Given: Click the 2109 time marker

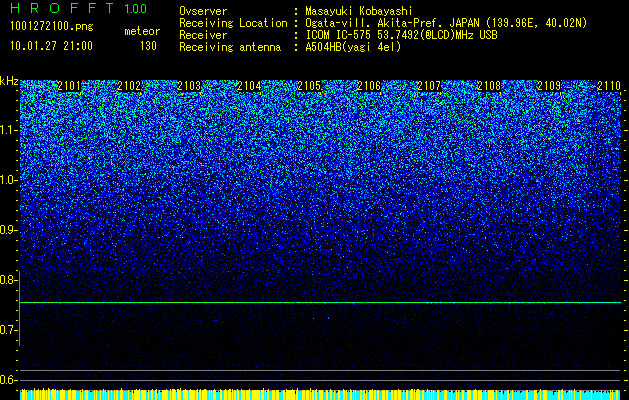Looking at the screenshot, I should pos(549,86).
